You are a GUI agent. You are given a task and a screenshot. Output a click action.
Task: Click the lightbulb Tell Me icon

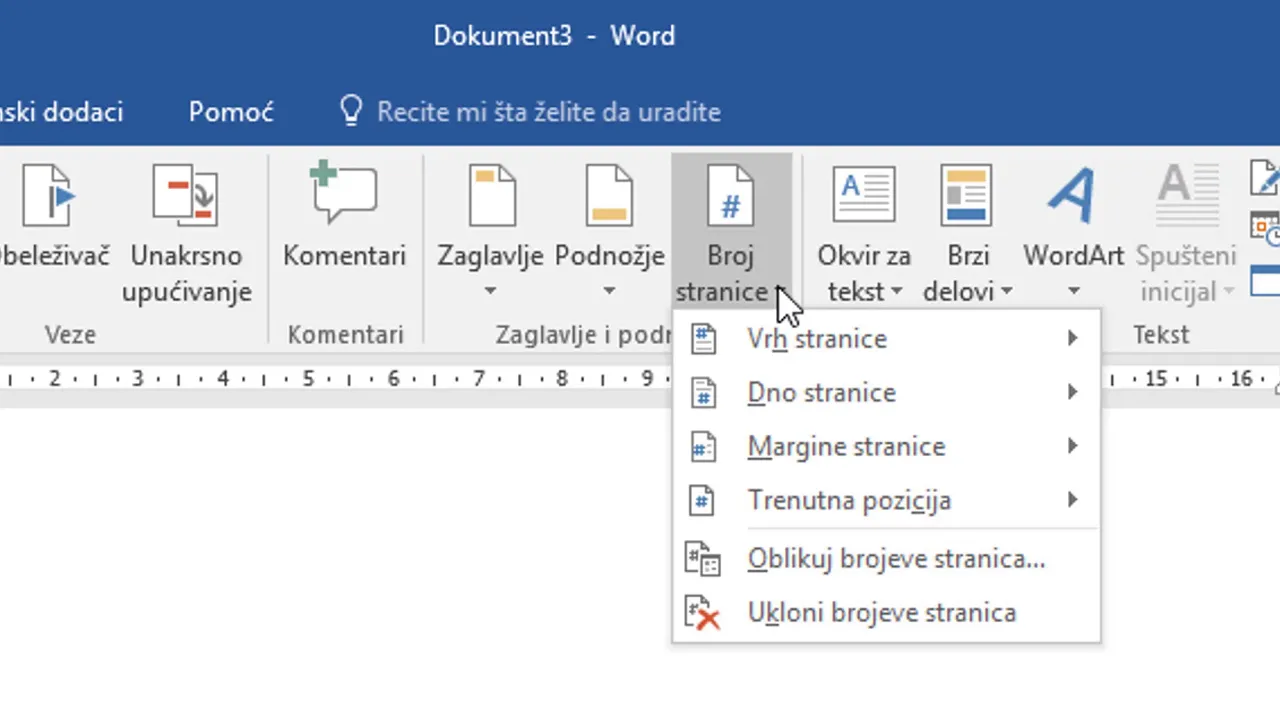click(x=350, y=111)
